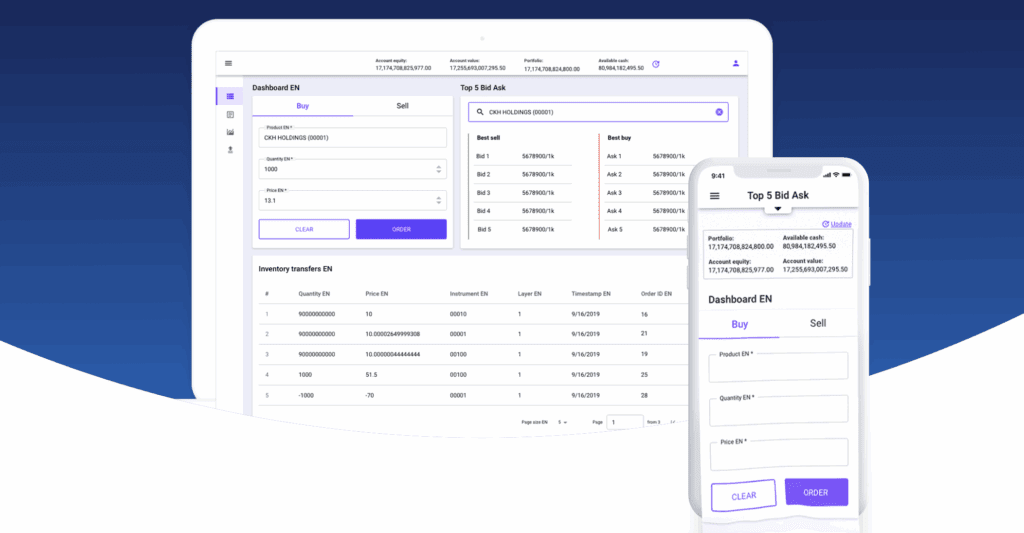Viewport: 1024px width, 533px height.
Task: Open the user profile icon in header
Action: click(x=736, y=63)
